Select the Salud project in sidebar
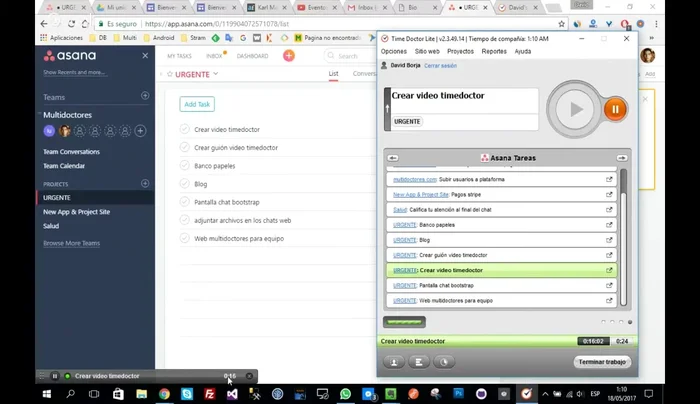Screen dimensions: 700x404 pos(51,226)
